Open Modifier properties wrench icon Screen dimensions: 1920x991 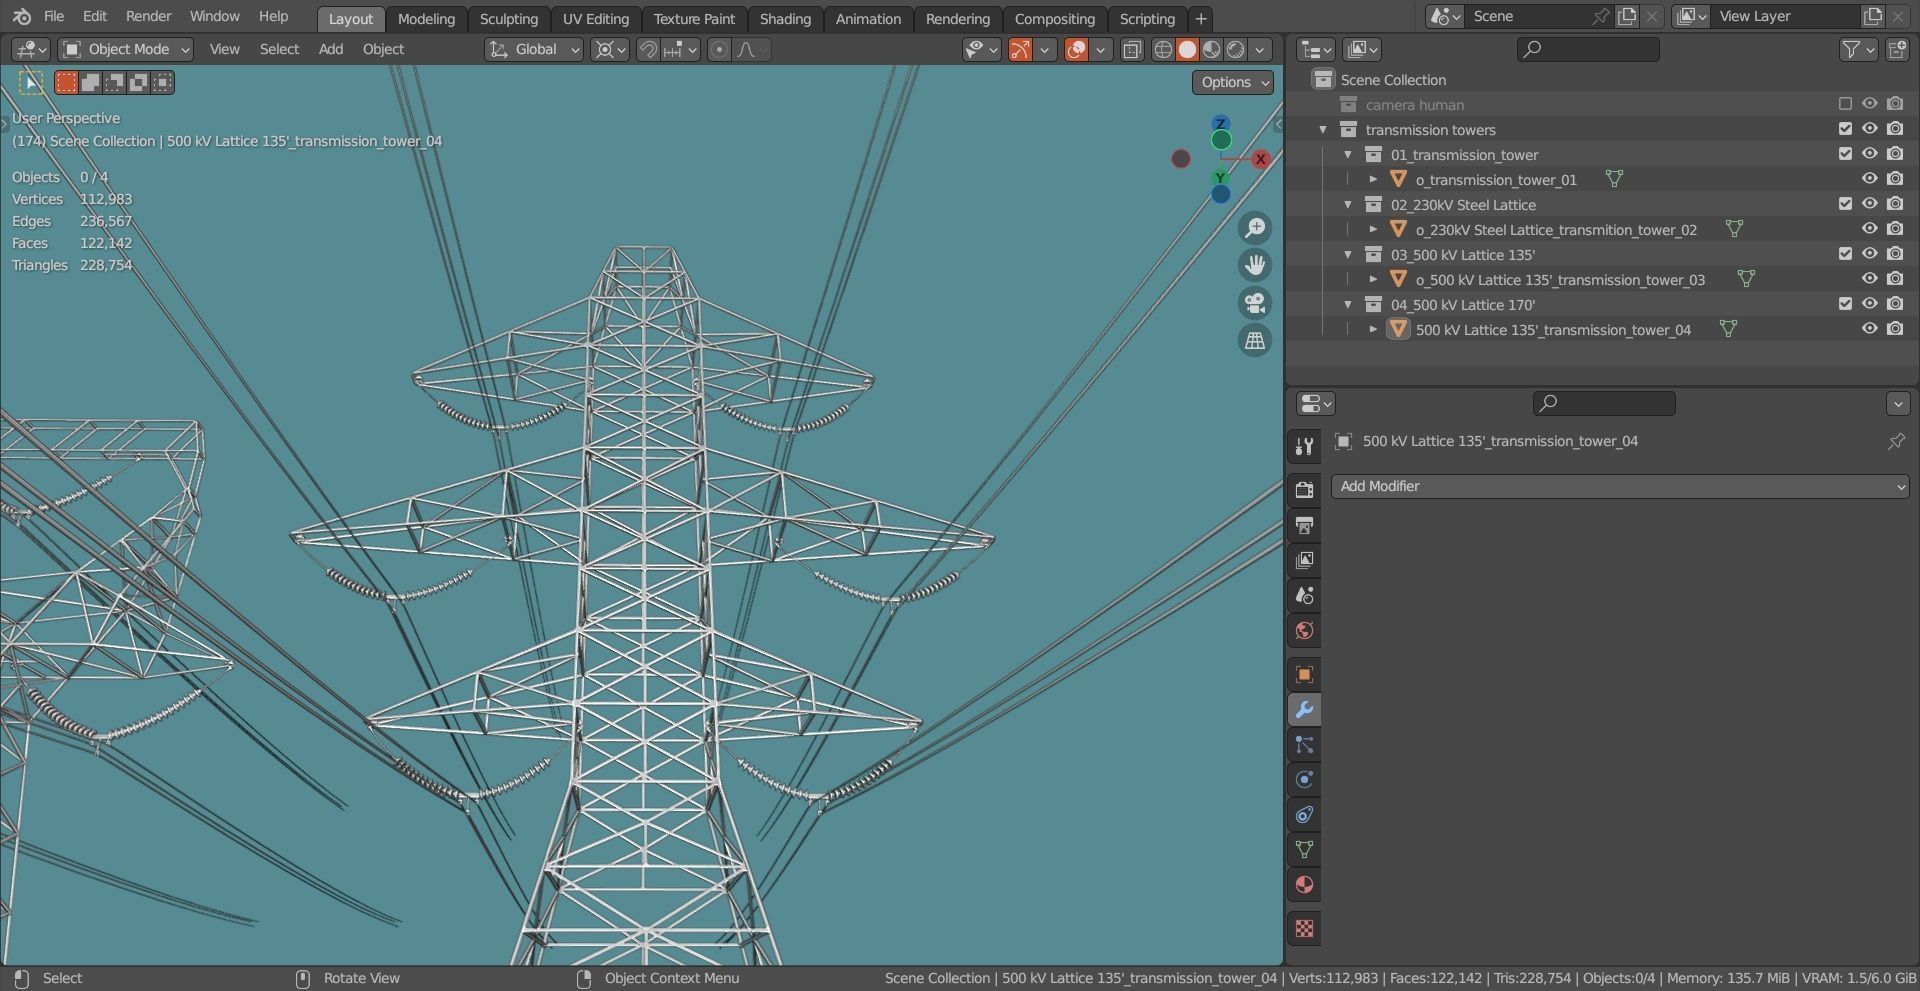click(1304, 710)
